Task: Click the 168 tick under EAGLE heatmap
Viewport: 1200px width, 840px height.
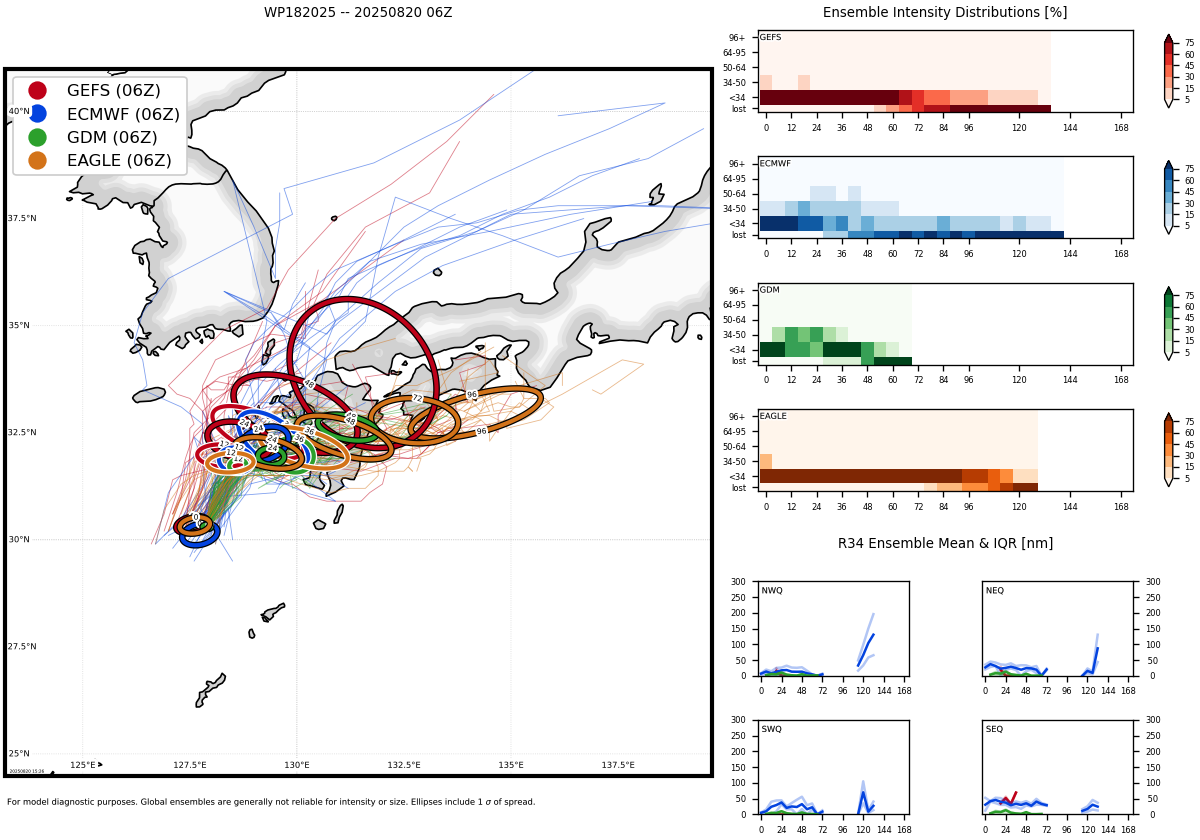Action: coord(1121,507)
